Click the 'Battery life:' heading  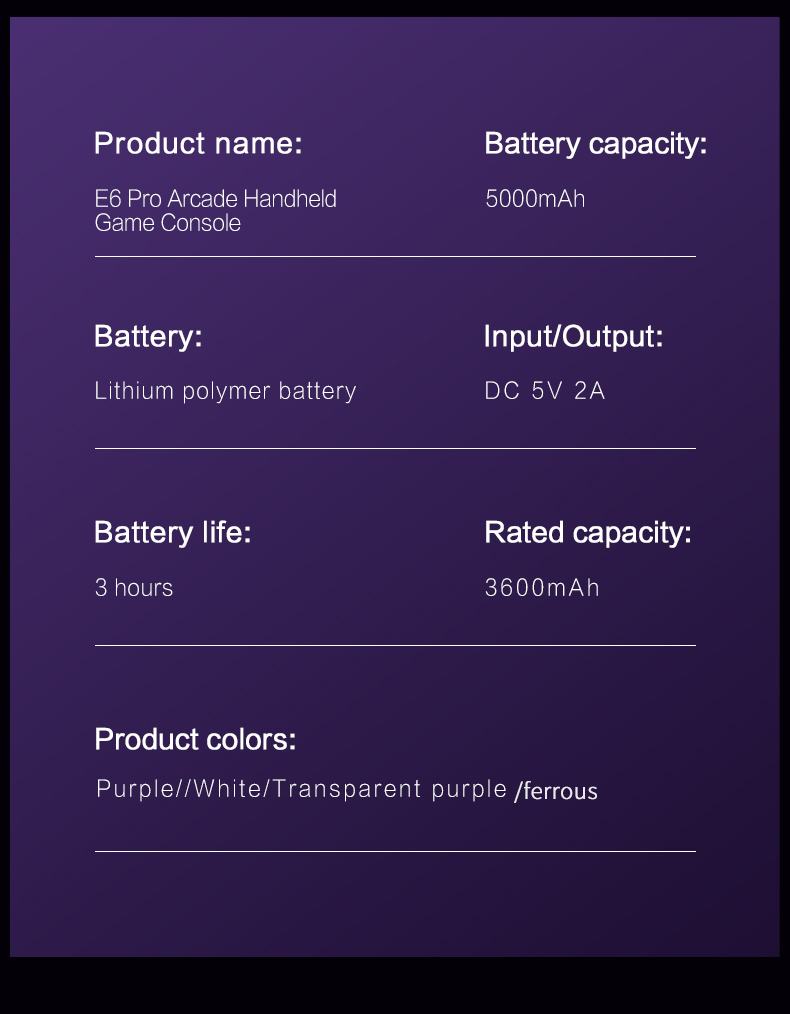click(173, 533)
